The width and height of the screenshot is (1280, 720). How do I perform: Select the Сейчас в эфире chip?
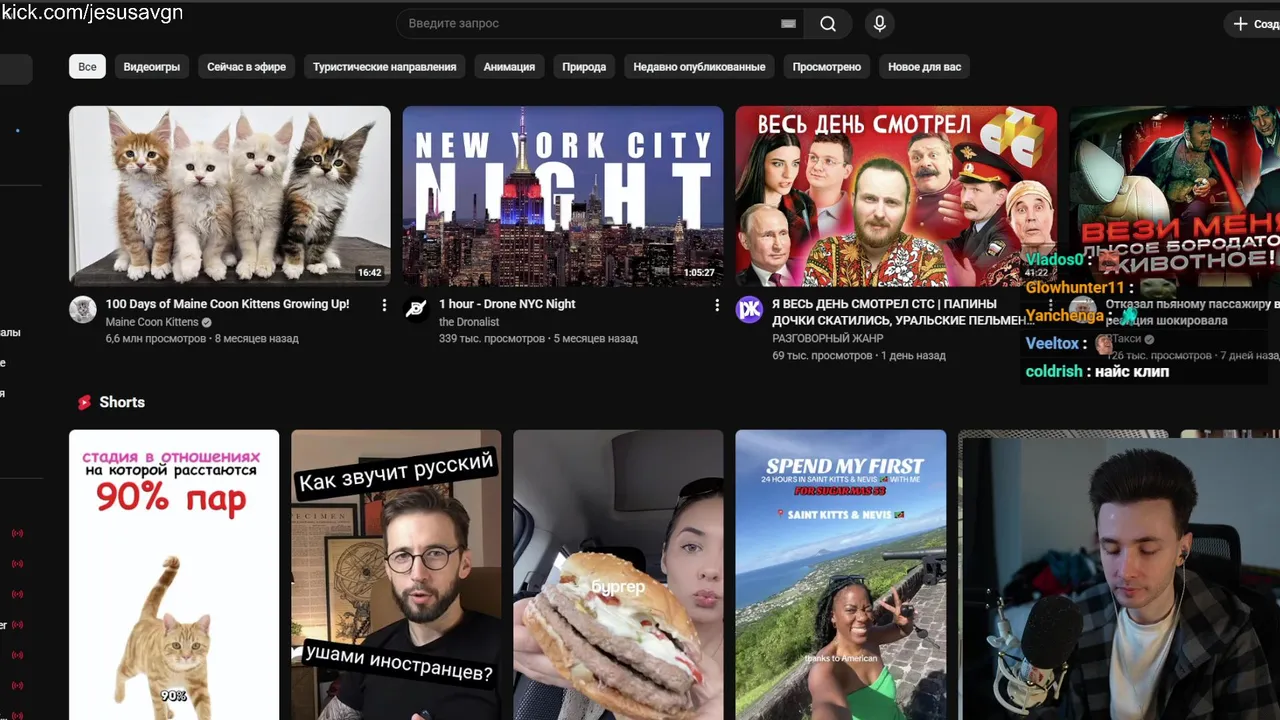click(x=247, y=67)
